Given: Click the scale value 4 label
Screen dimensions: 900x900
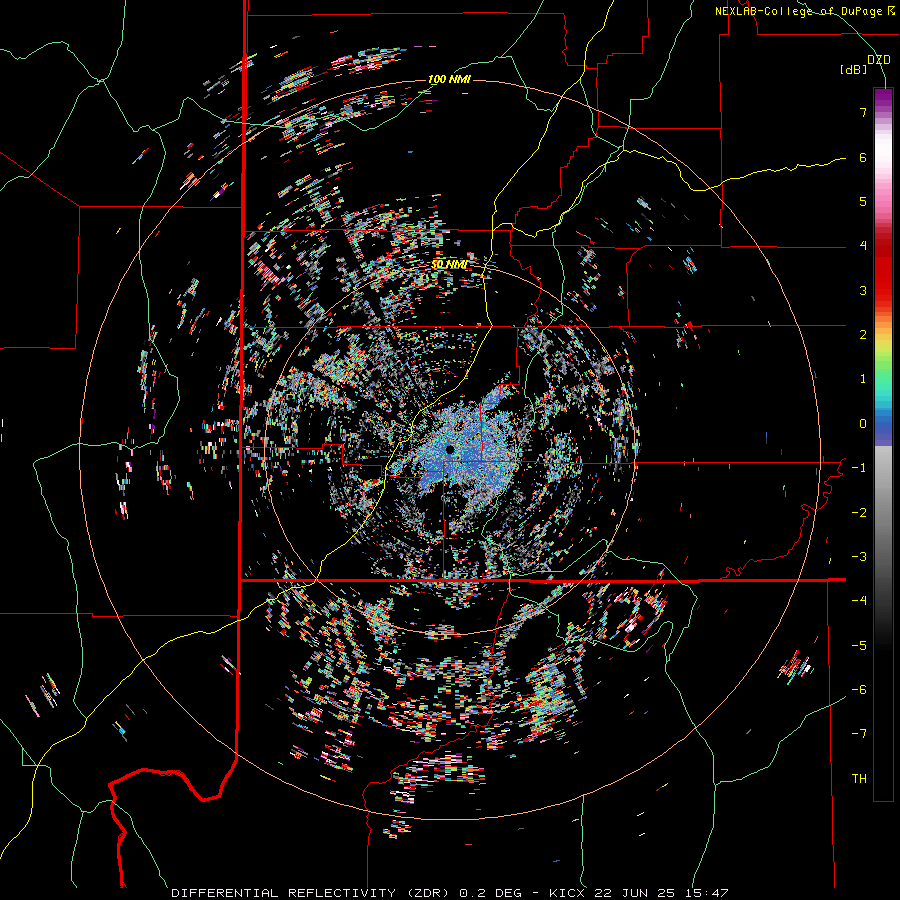Looking at the screenshot, I should (863, 246).
